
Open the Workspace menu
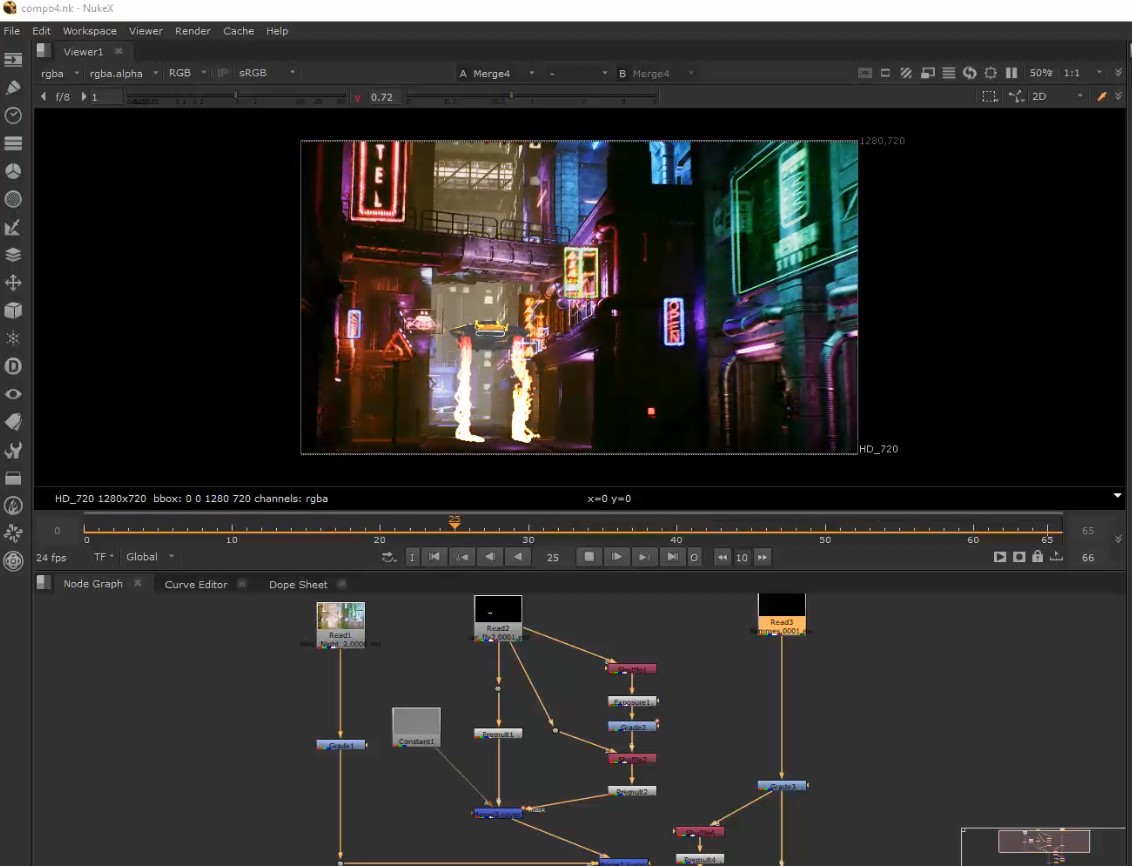pos(89,31)
